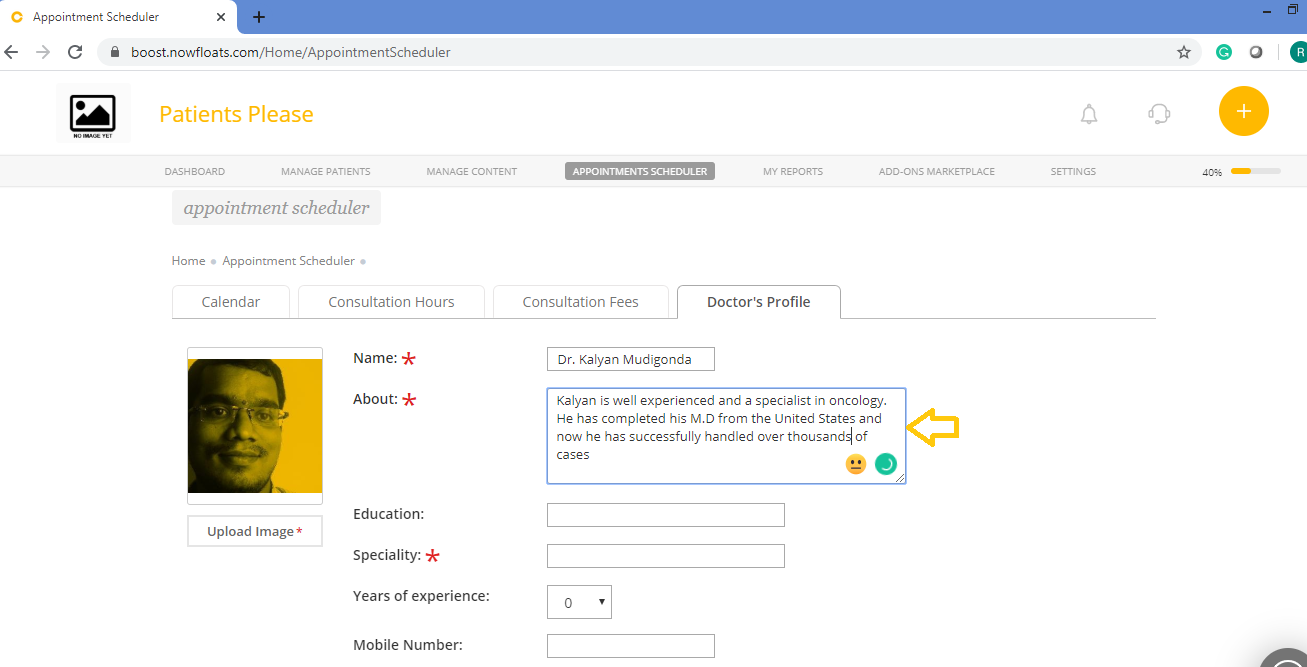The width and height of the screenshot is (1307, 667).
Task: Open the browser profile avatar
Action: [1298, 52]
